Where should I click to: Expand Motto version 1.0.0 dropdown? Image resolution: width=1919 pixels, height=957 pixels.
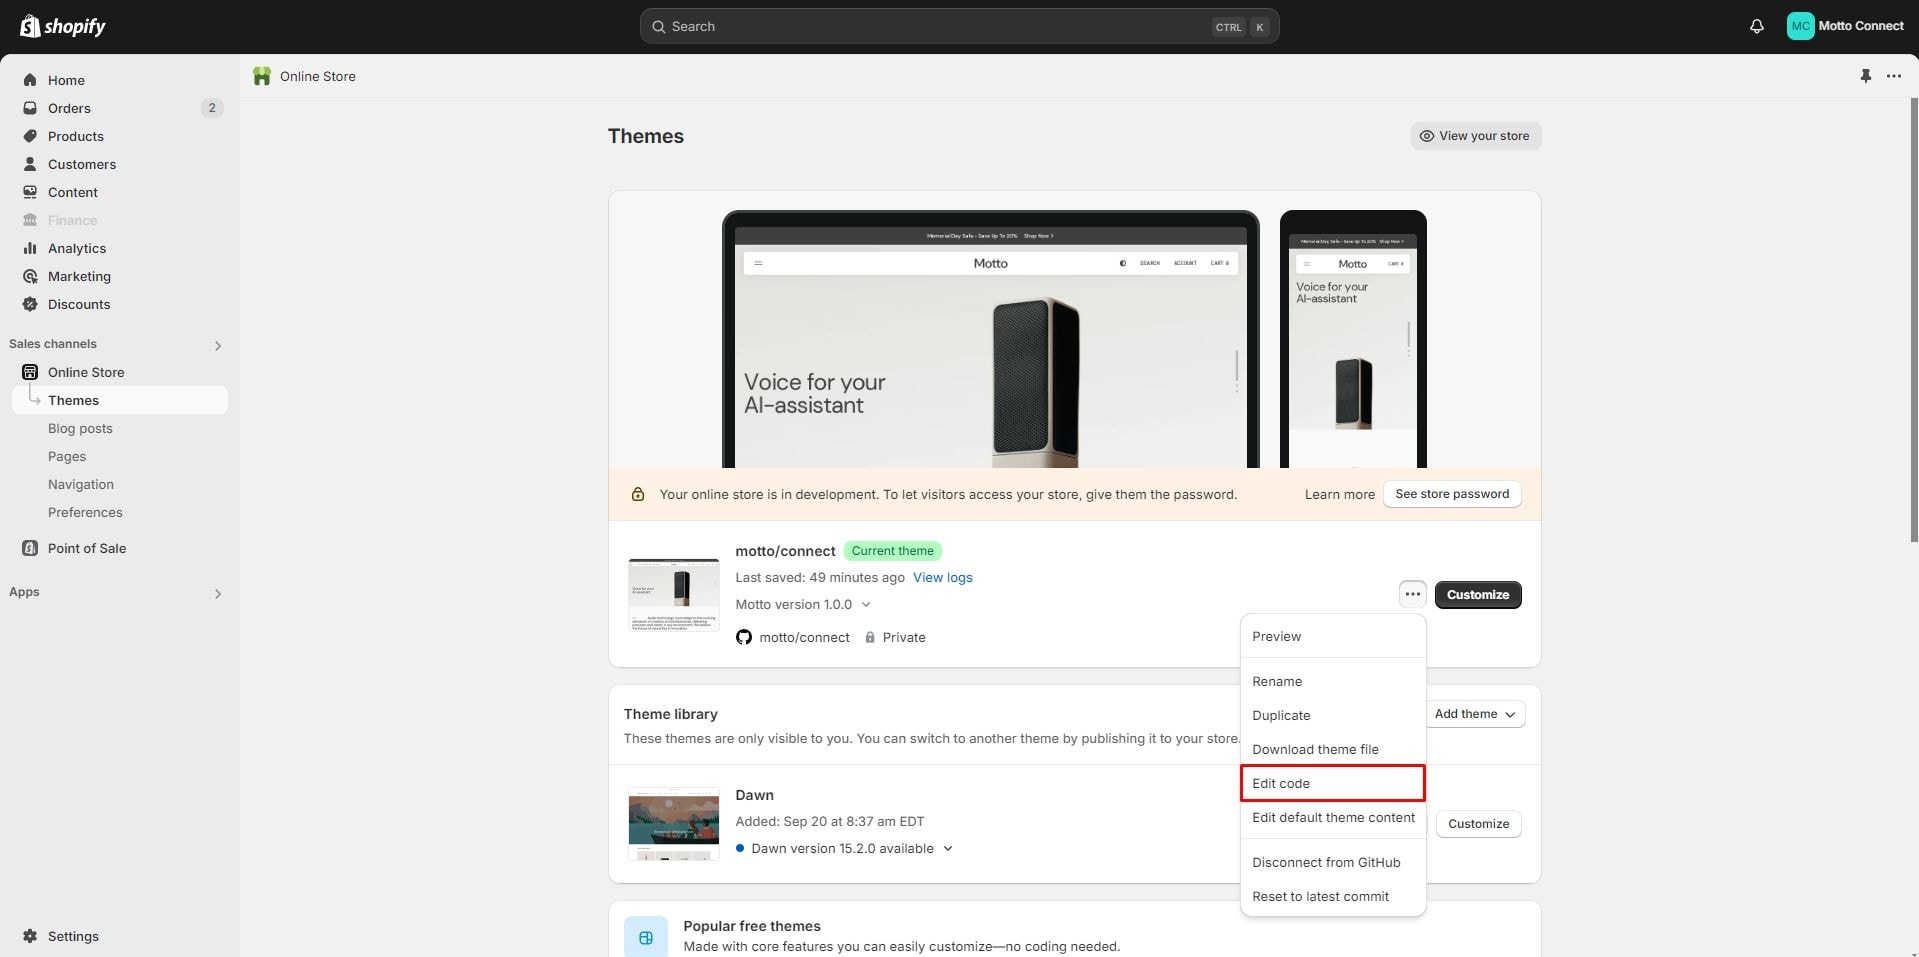coord(865,605)
